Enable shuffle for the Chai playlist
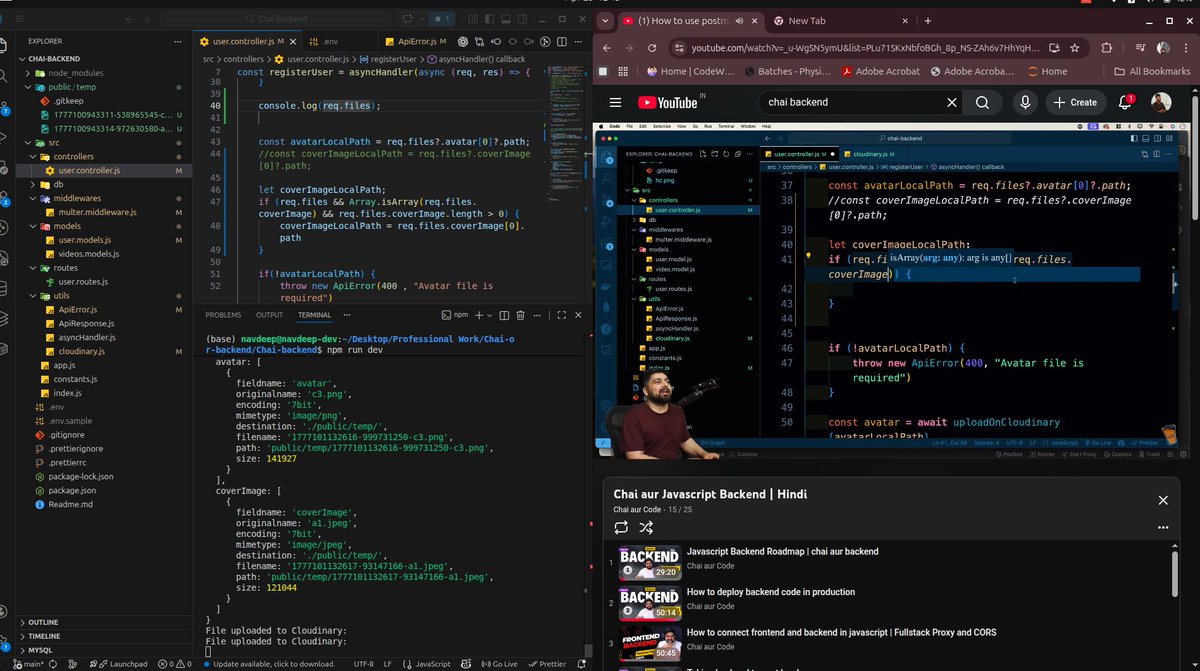Image resolution: width=1200 pixels, height=671 pixels. [645, 527]
